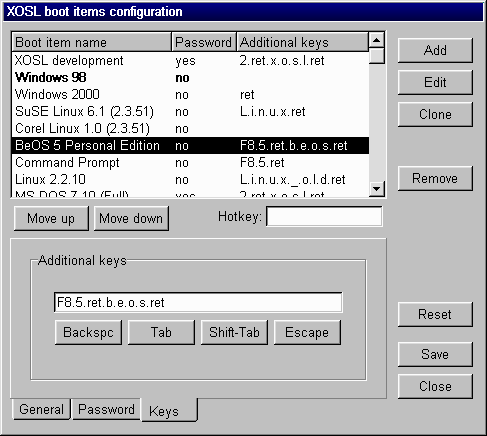Click the Password column header
The width and height of the screenshot is (487, 436).
click(x=204, y=42)
